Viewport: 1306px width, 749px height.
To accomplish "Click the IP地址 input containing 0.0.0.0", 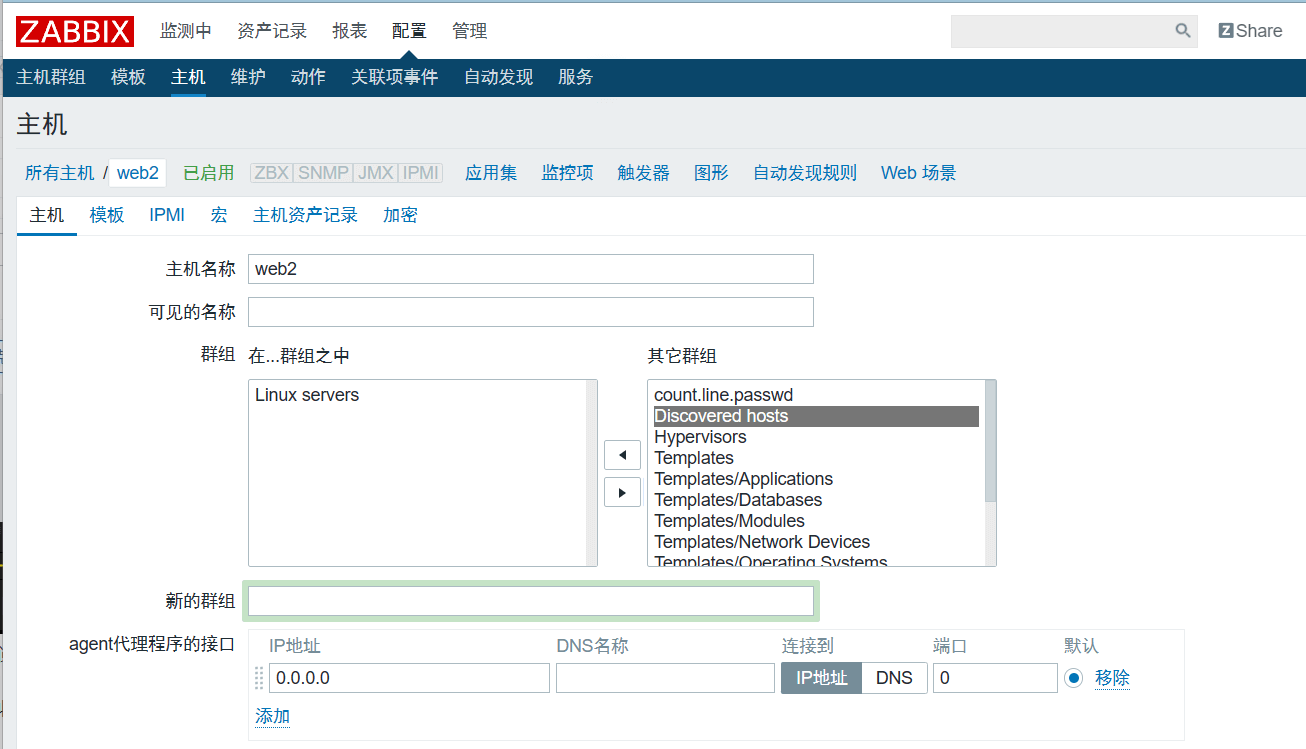I will coord(409,678).
